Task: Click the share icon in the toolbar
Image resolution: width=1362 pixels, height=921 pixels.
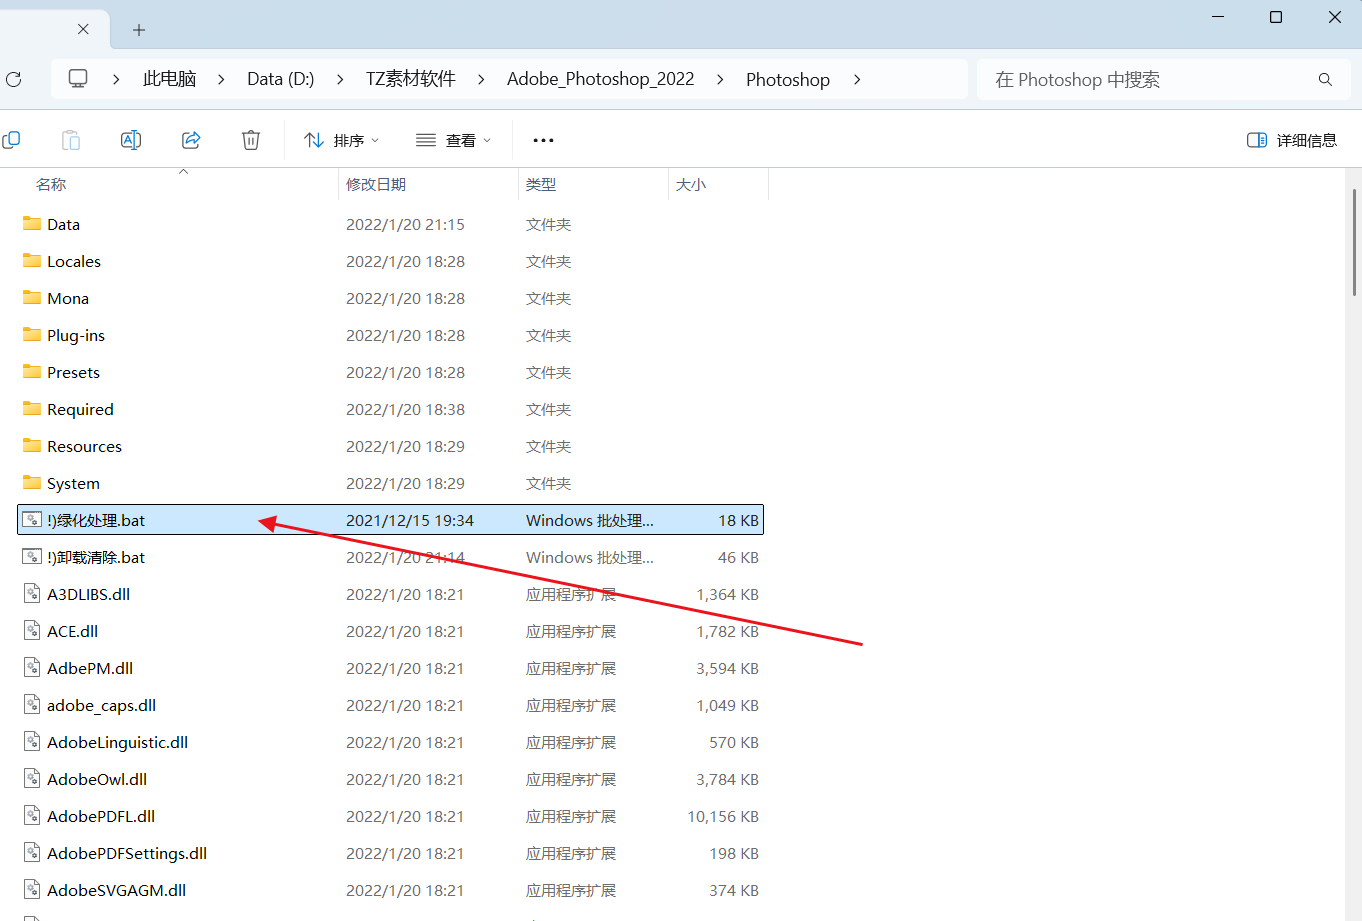Action: [x=191, y=140]
